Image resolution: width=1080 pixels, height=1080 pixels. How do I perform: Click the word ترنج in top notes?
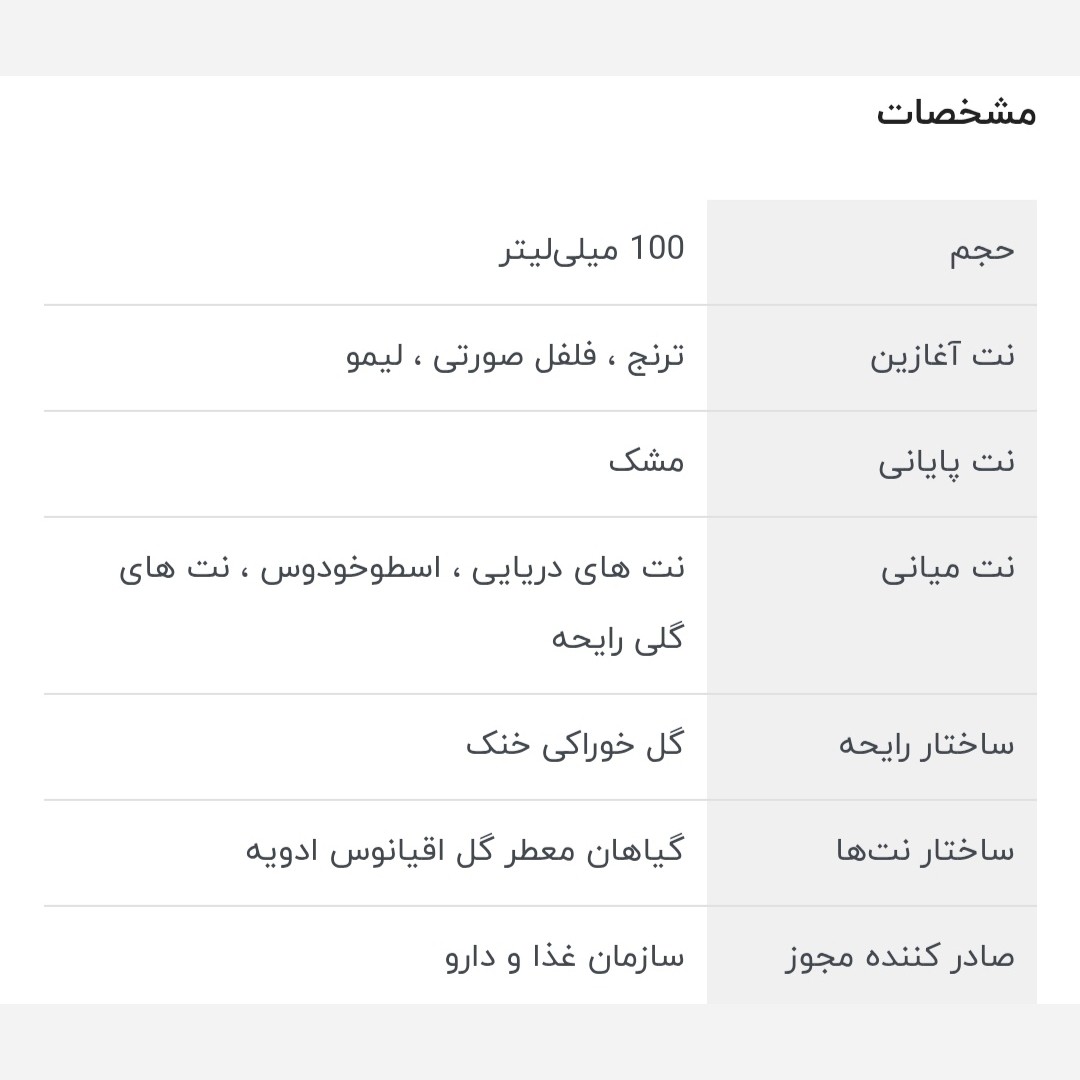656,357
